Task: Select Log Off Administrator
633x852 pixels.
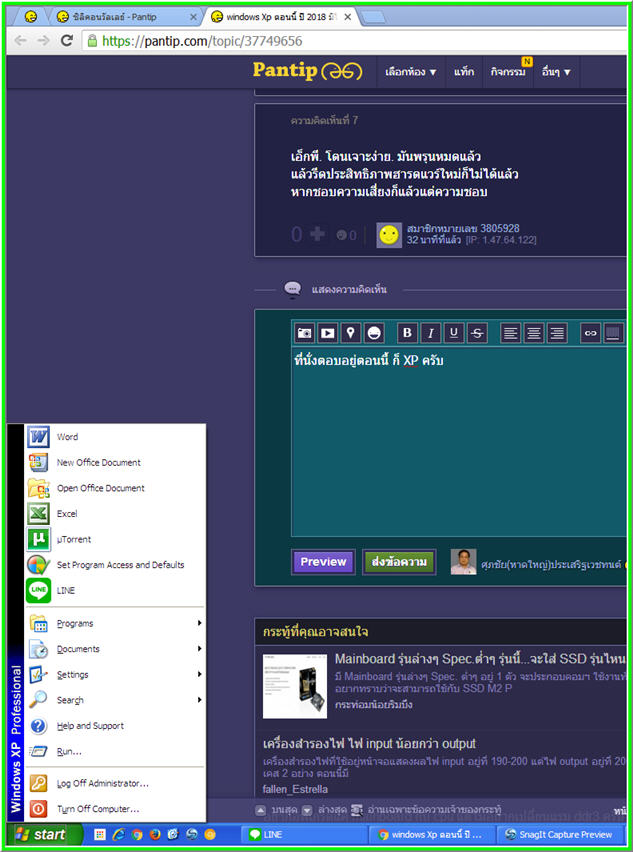Action: 115,784
